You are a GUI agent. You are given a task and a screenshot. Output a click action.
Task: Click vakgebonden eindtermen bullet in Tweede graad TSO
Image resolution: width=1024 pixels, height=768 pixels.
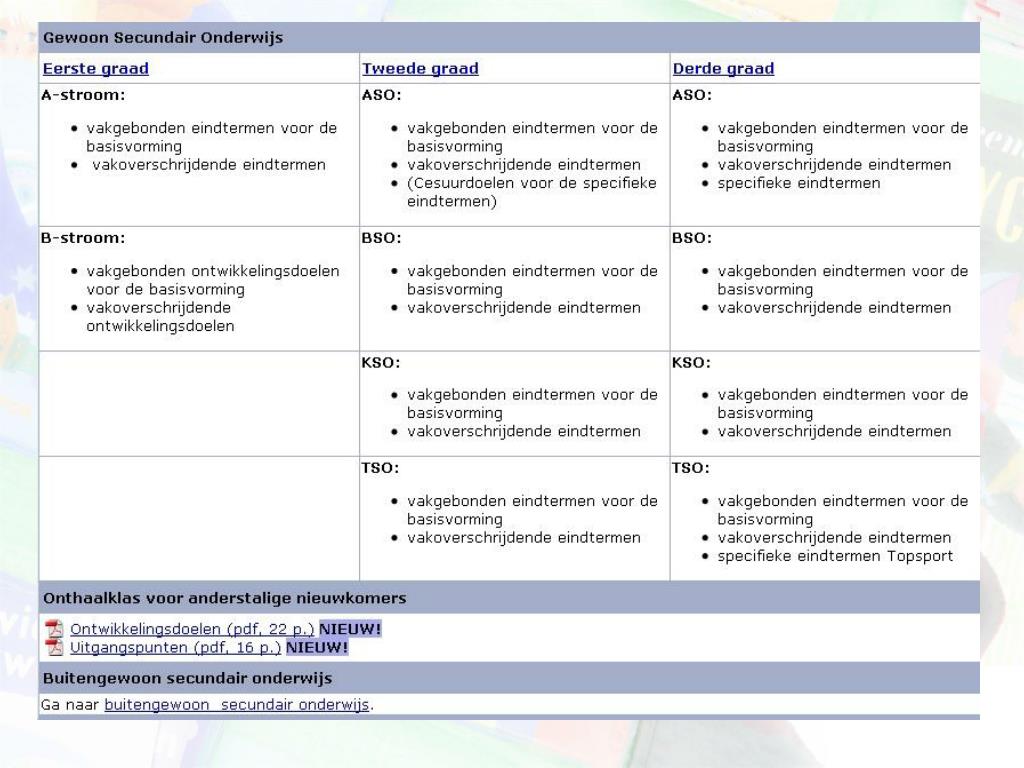[532, 510]
